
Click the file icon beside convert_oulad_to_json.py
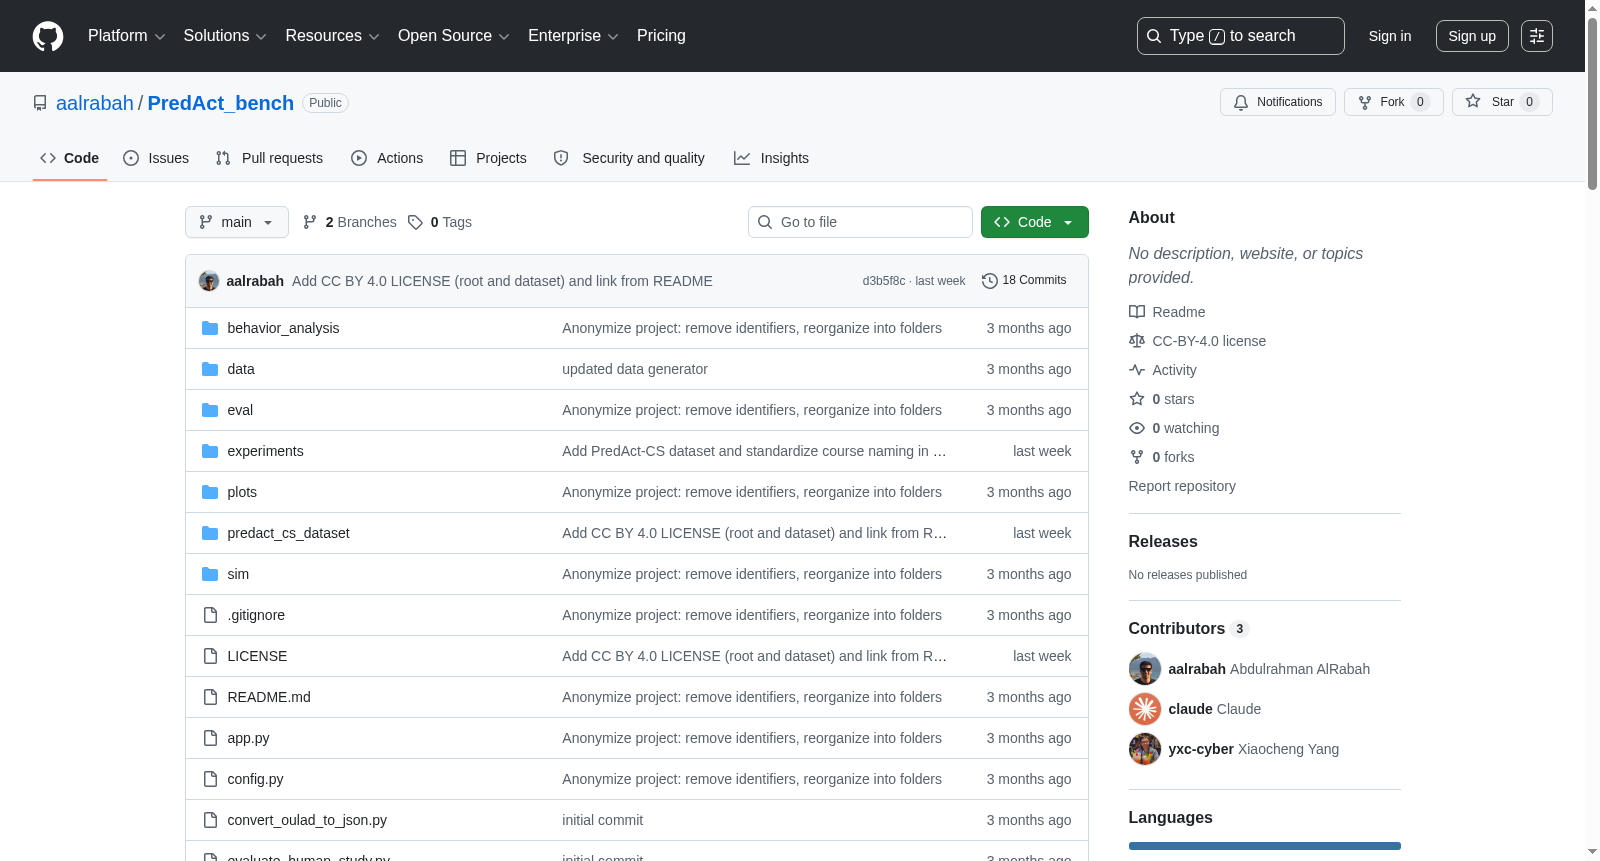(x=210, y=820)
